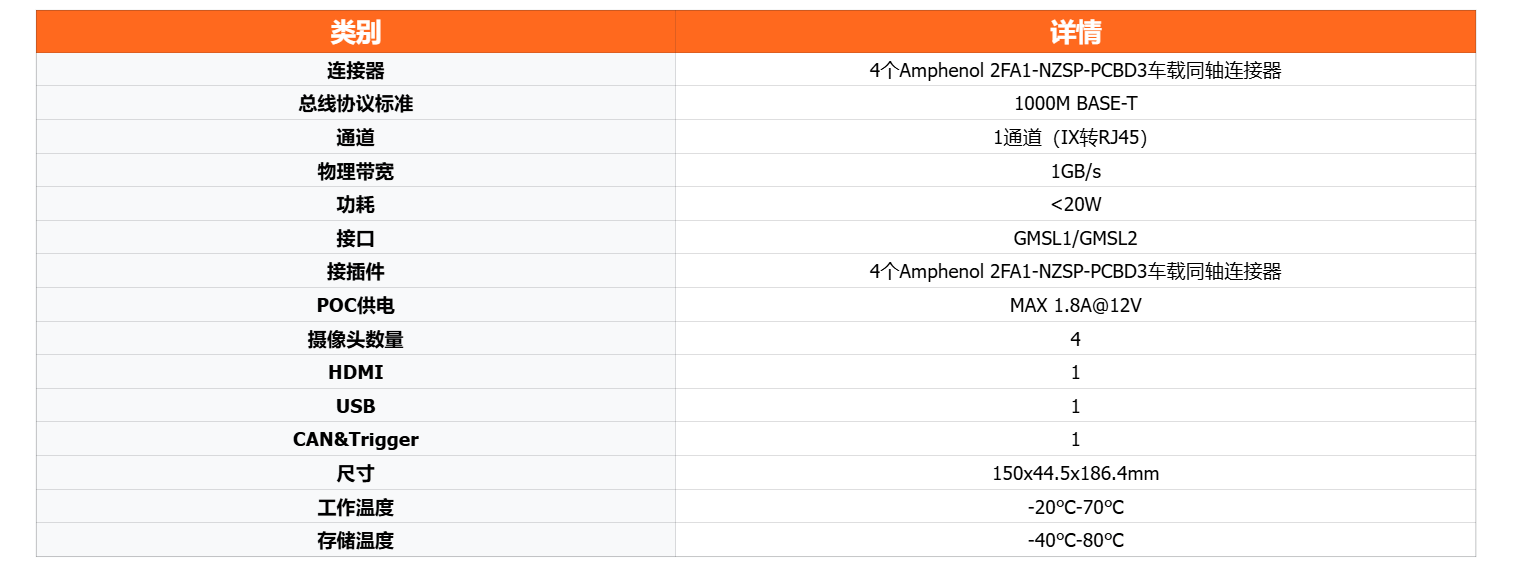Click the 150x44.5x186.4mm dimensions value
1520x568 pixels.
(x=1075, y=473)
